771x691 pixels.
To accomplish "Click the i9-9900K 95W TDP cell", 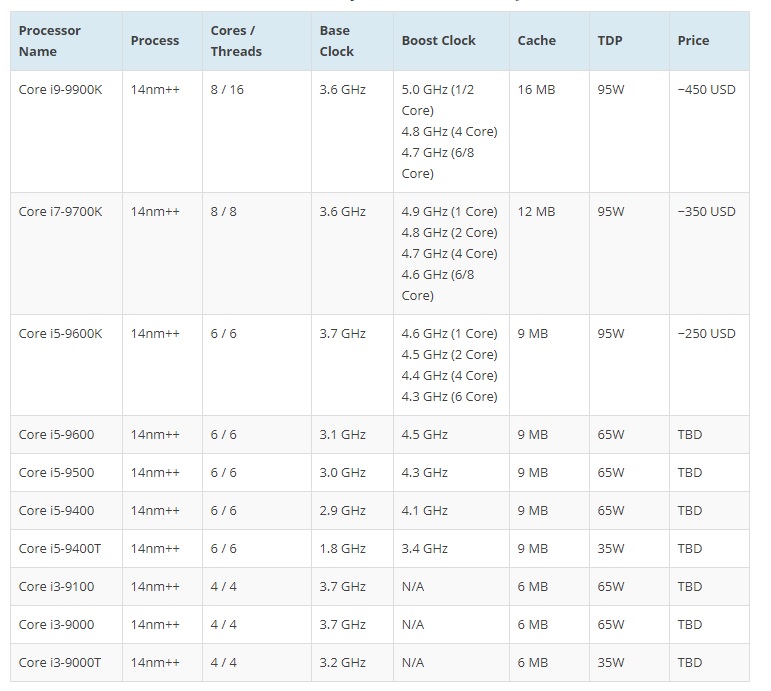I will [629, 131].
